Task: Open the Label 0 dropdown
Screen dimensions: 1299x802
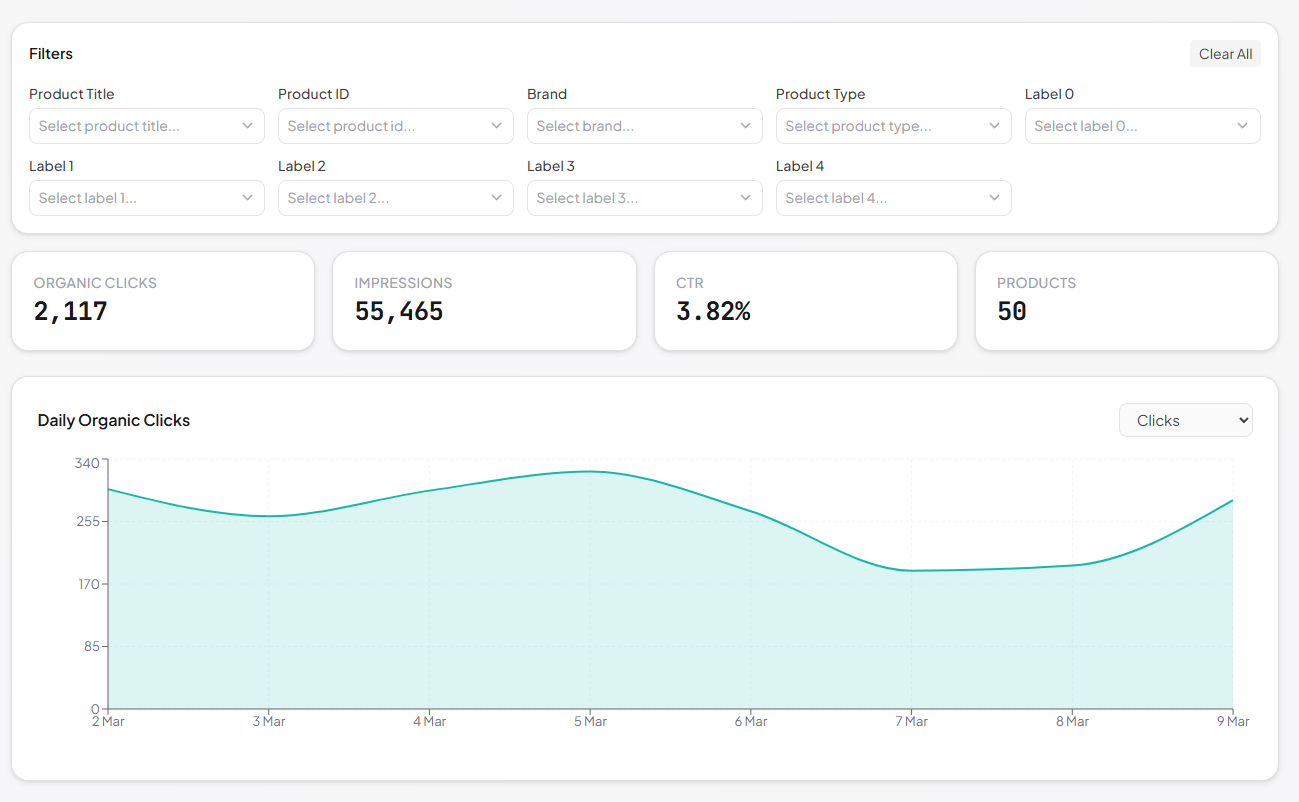Action: (x=1142, y=126)
